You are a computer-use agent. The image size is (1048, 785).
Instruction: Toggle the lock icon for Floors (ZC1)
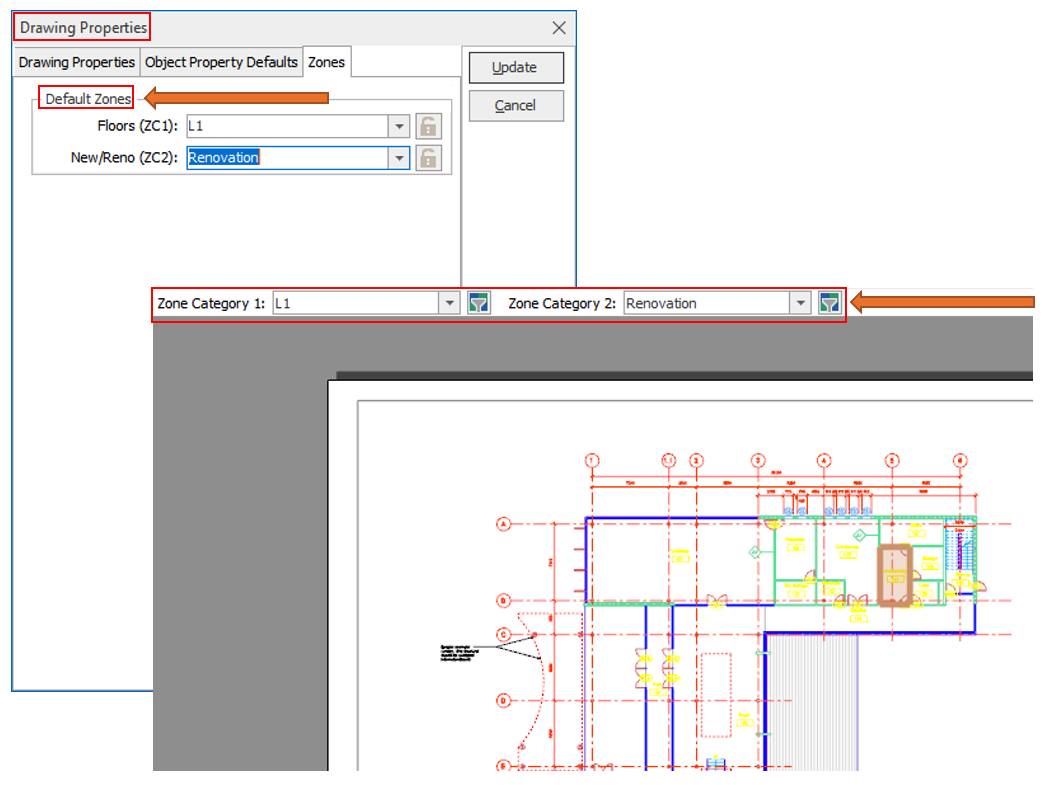[x=428, y=126]
